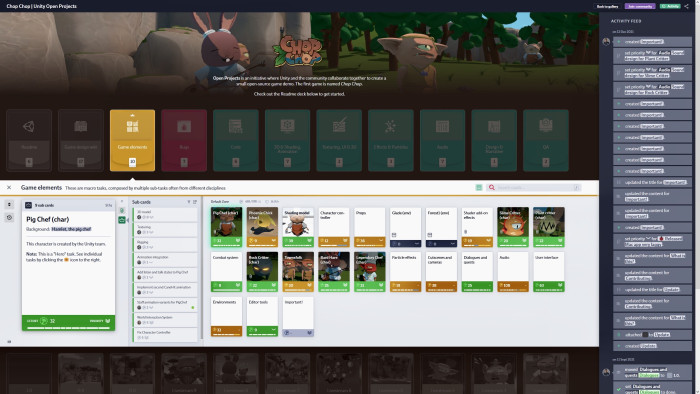Expand priority chevron on 3D model sub-card

point(152,217)
